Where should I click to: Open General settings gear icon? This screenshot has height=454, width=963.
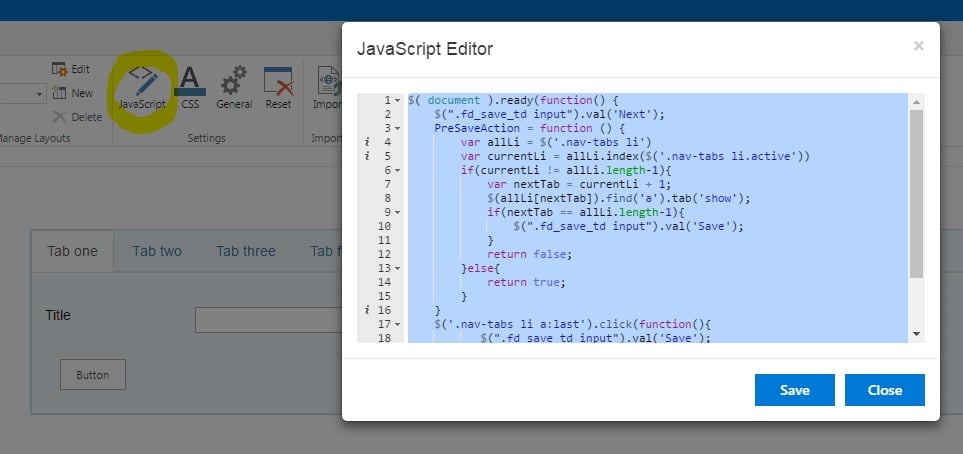(x=234, y=88)
